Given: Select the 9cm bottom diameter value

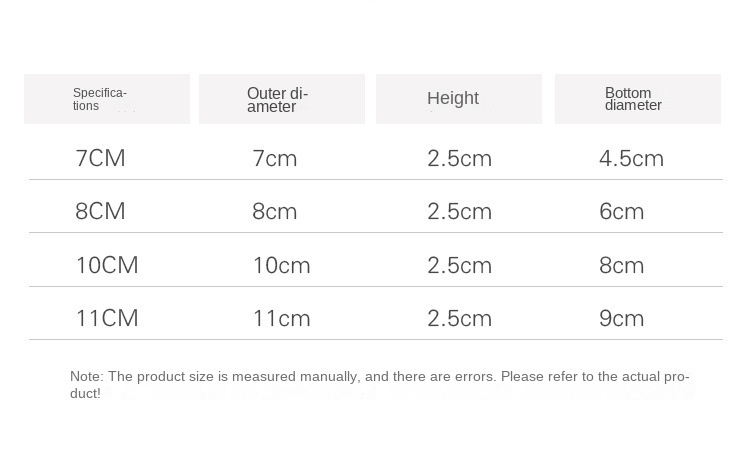Looking at the screenshot, I should tap(621, 318).
